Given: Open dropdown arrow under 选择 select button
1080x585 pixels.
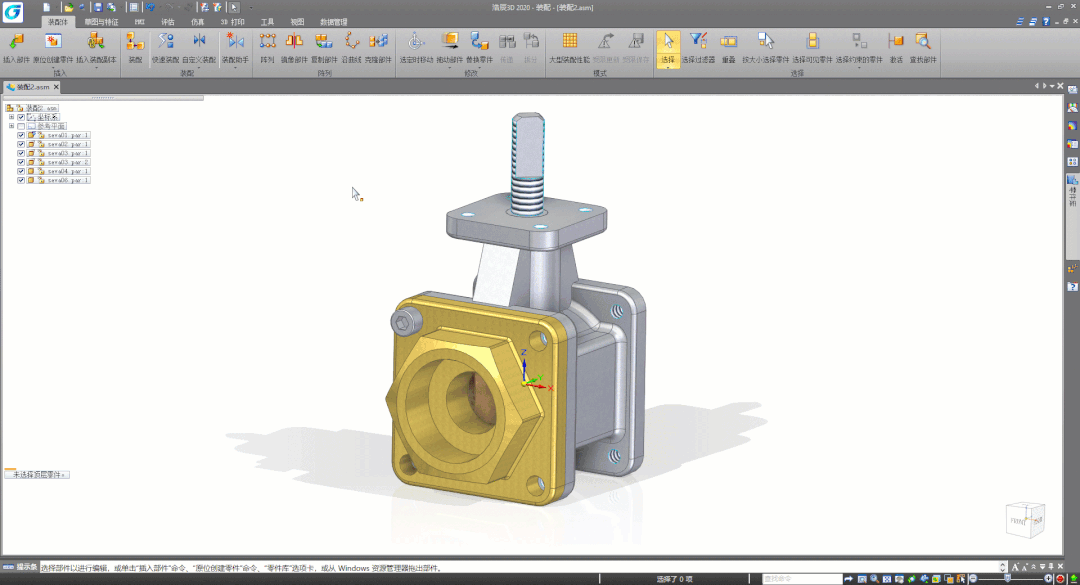Looking at the screenshot, I should 667,67.
